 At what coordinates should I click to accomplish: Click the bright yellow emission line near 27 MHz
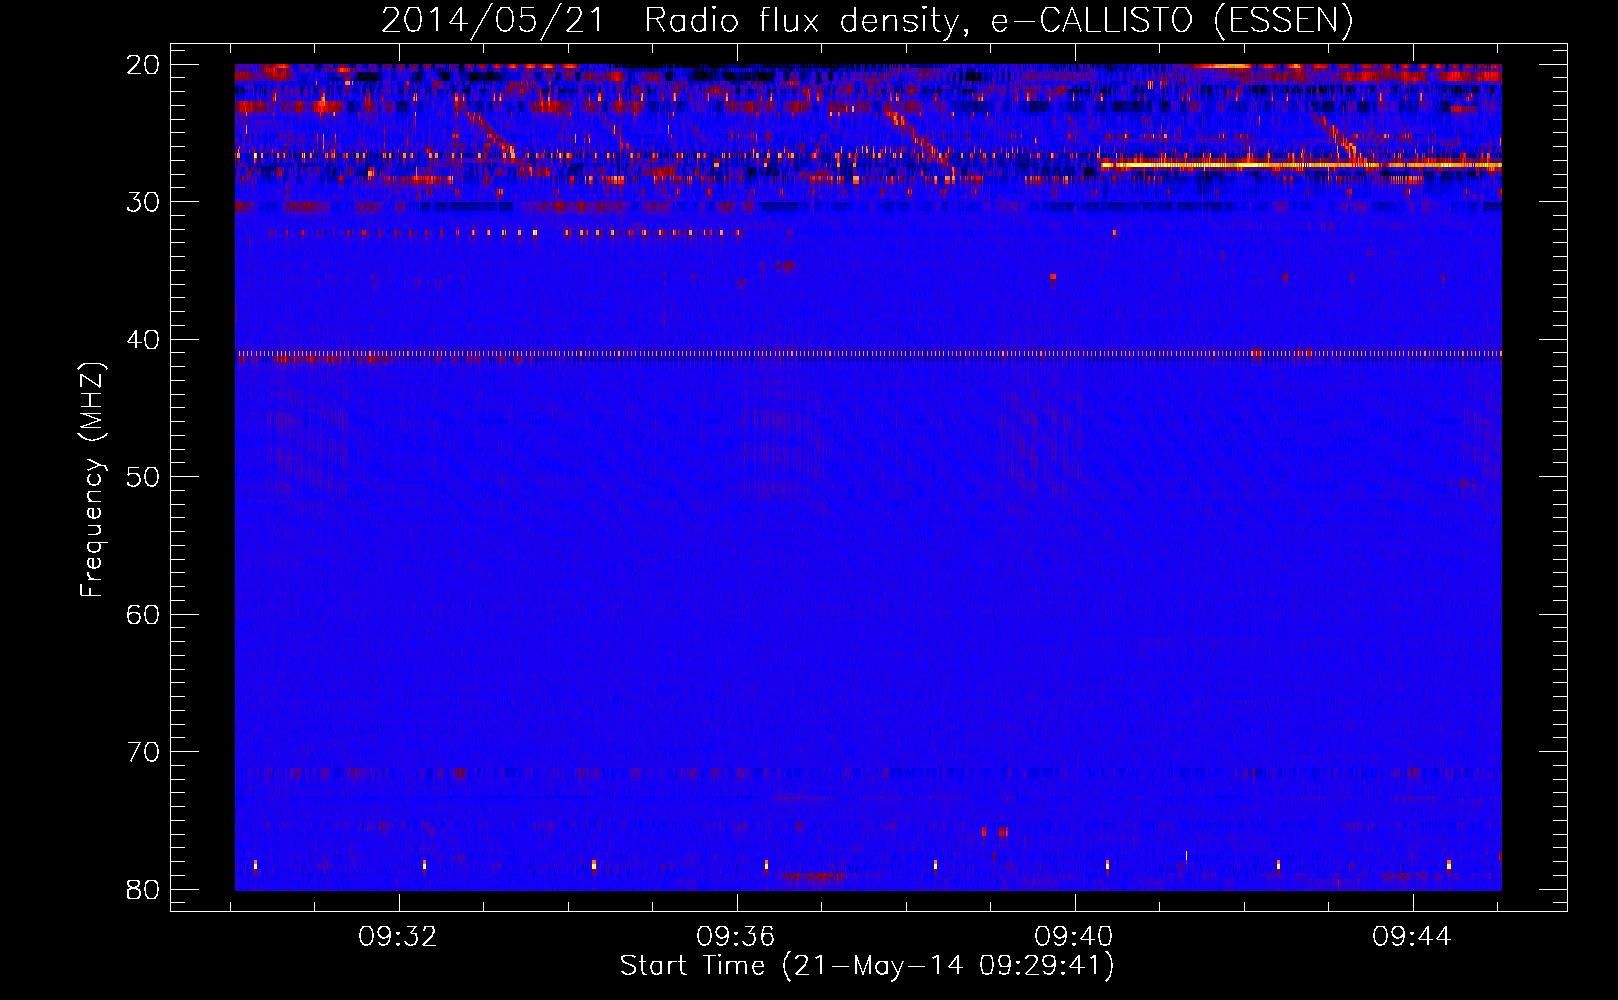tap(1301, 165)
